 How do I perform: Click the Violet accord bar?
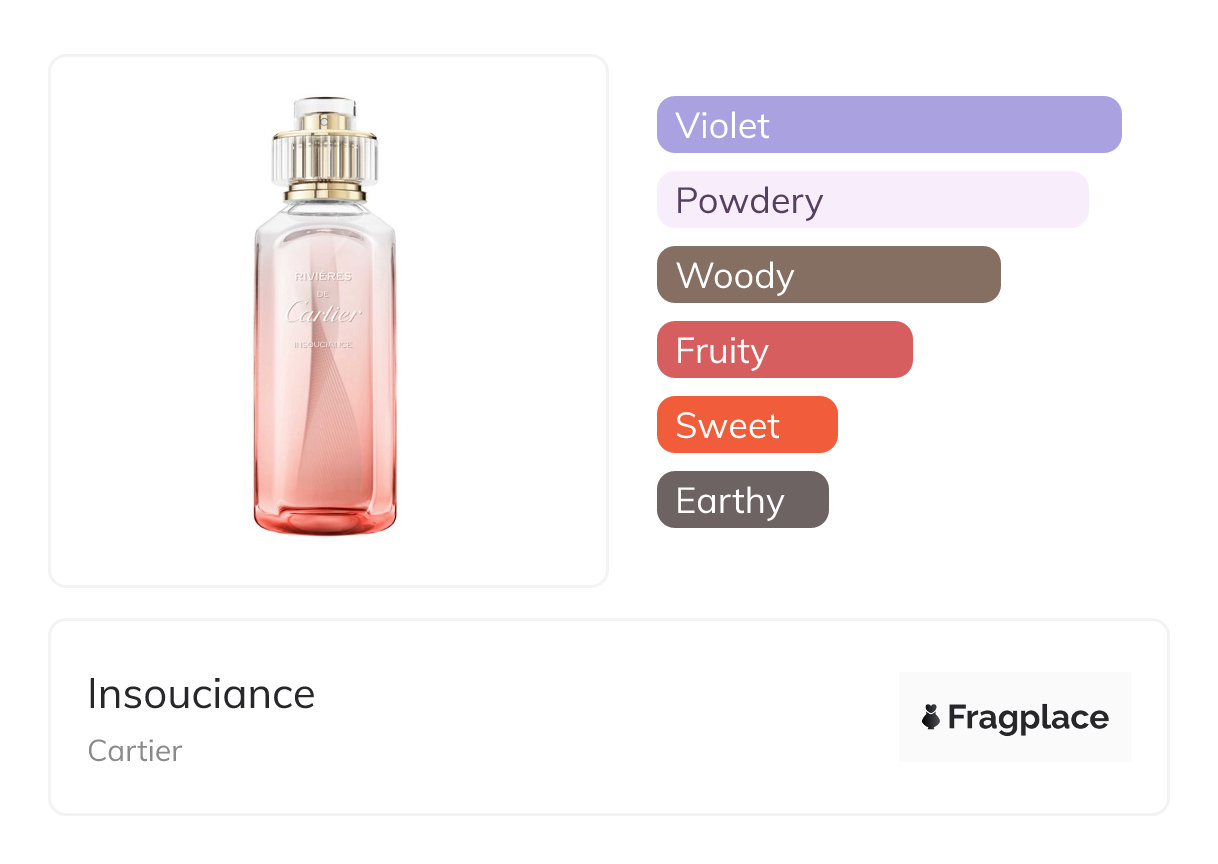(888, 125)
